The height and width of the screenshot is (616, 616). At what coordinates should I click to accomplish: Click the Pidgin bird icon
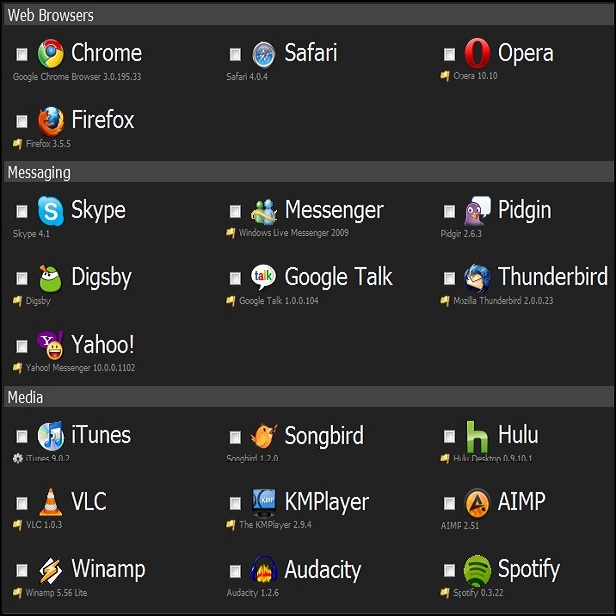(x=478, y=211)
